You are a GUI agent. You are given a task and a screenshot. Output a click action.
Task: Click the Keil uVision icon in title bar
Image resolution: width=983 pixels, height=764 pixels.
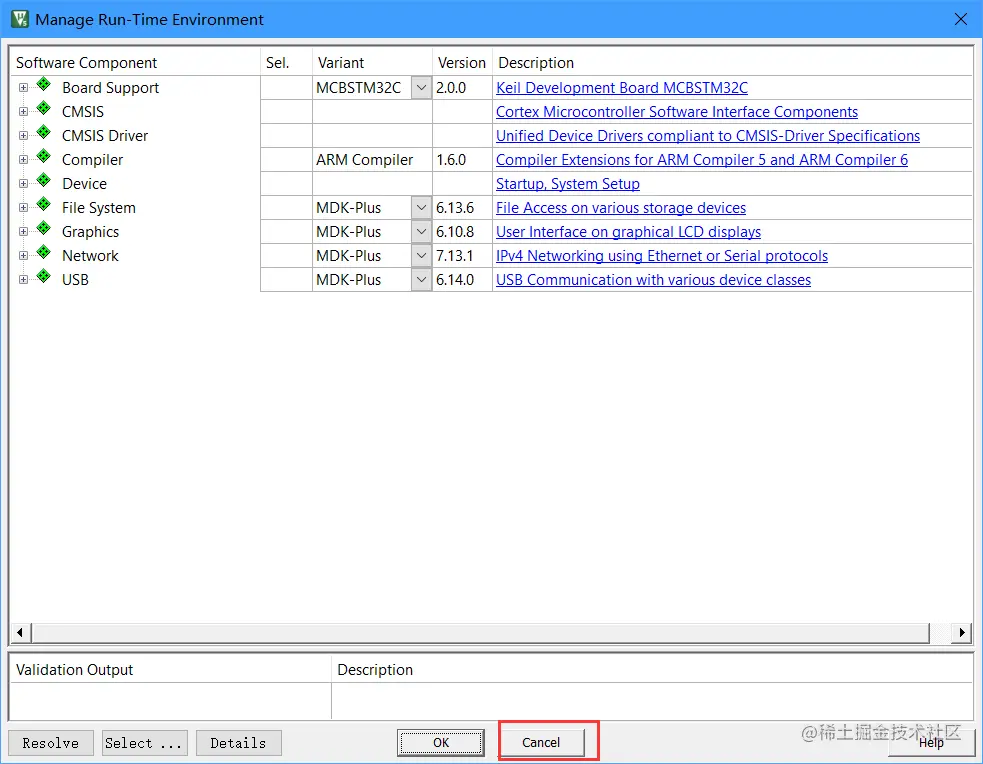(x=20, y=19)
